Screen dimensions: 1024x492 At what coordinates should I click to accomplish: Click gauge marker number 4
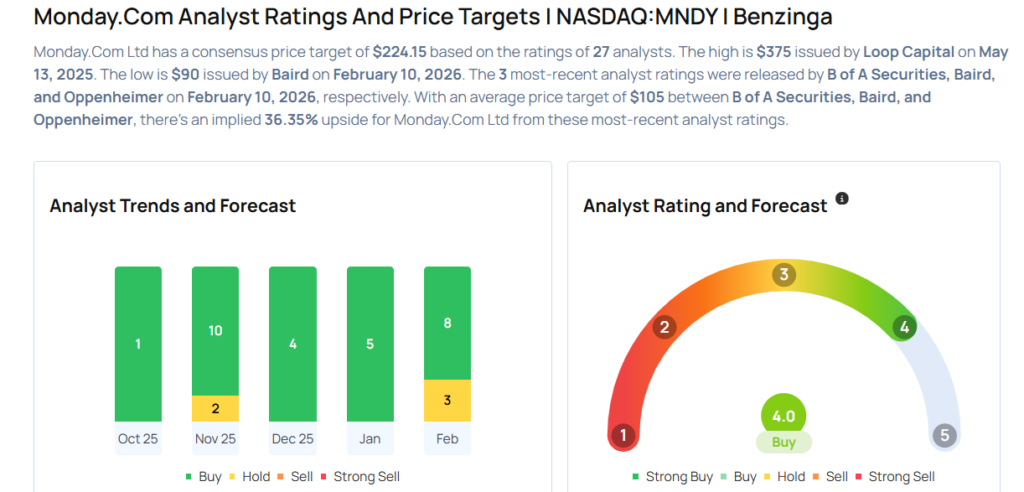(x=904, y=327)
